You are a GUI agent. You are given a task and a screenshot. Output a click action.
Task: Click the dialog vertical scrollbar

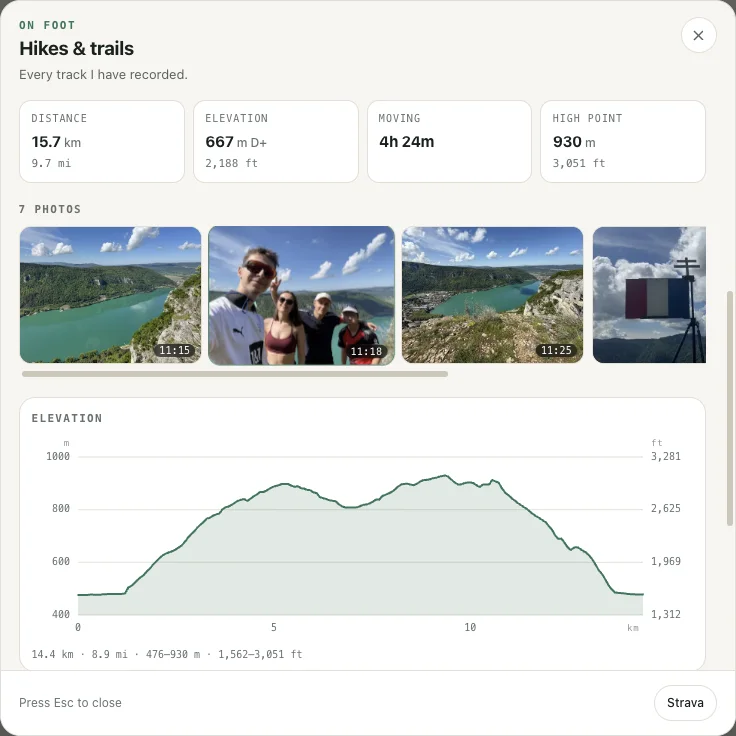coord(729,408)
